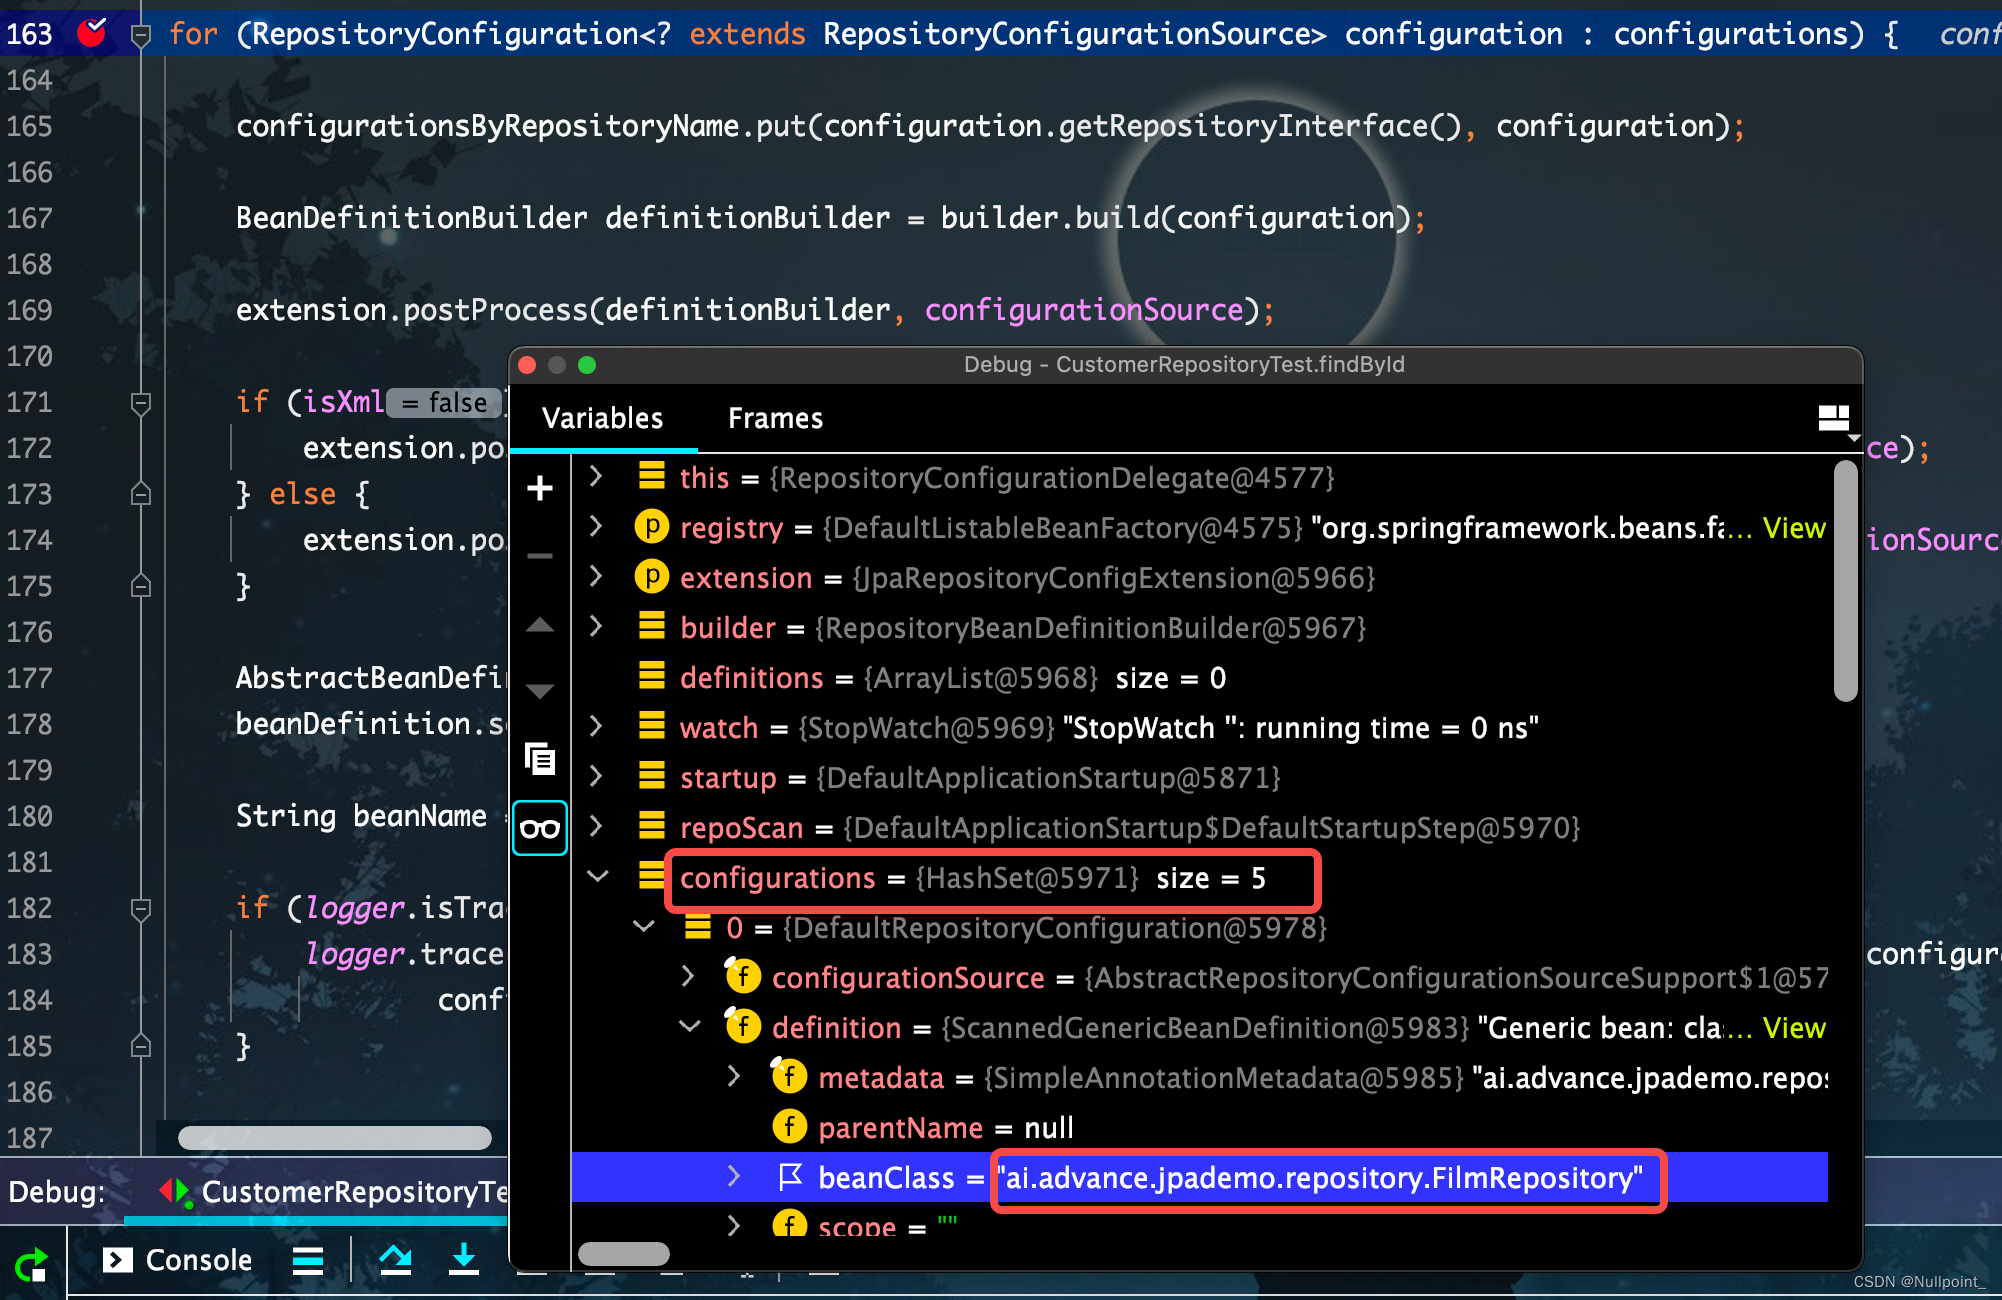This screenshot has width=2002, height=1300.
Task: Toggle the breakpoint on line 163
Action: point(92,33)
